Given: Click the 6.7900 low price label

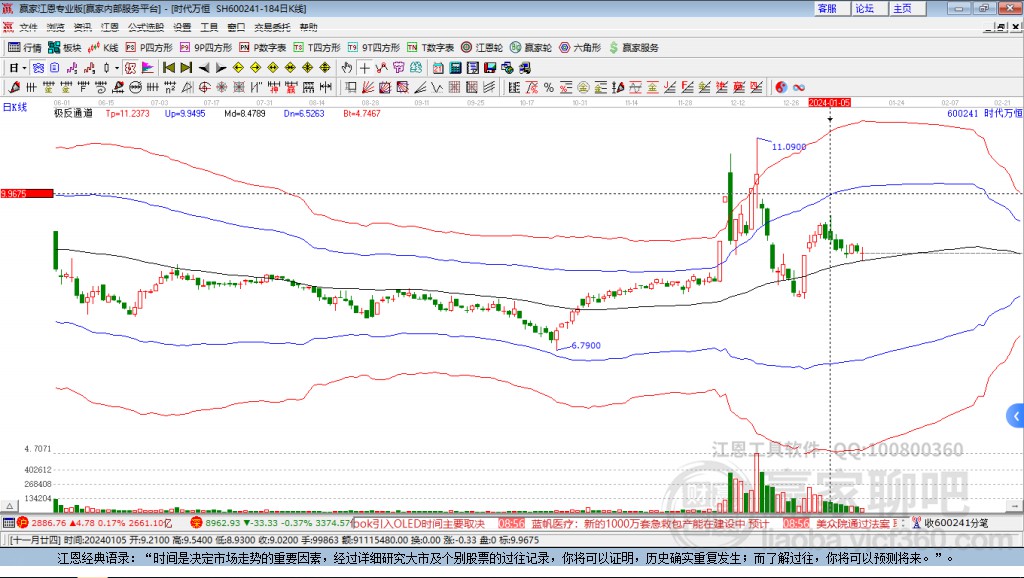Looking at the screenshot, I should tap(586, 345).
